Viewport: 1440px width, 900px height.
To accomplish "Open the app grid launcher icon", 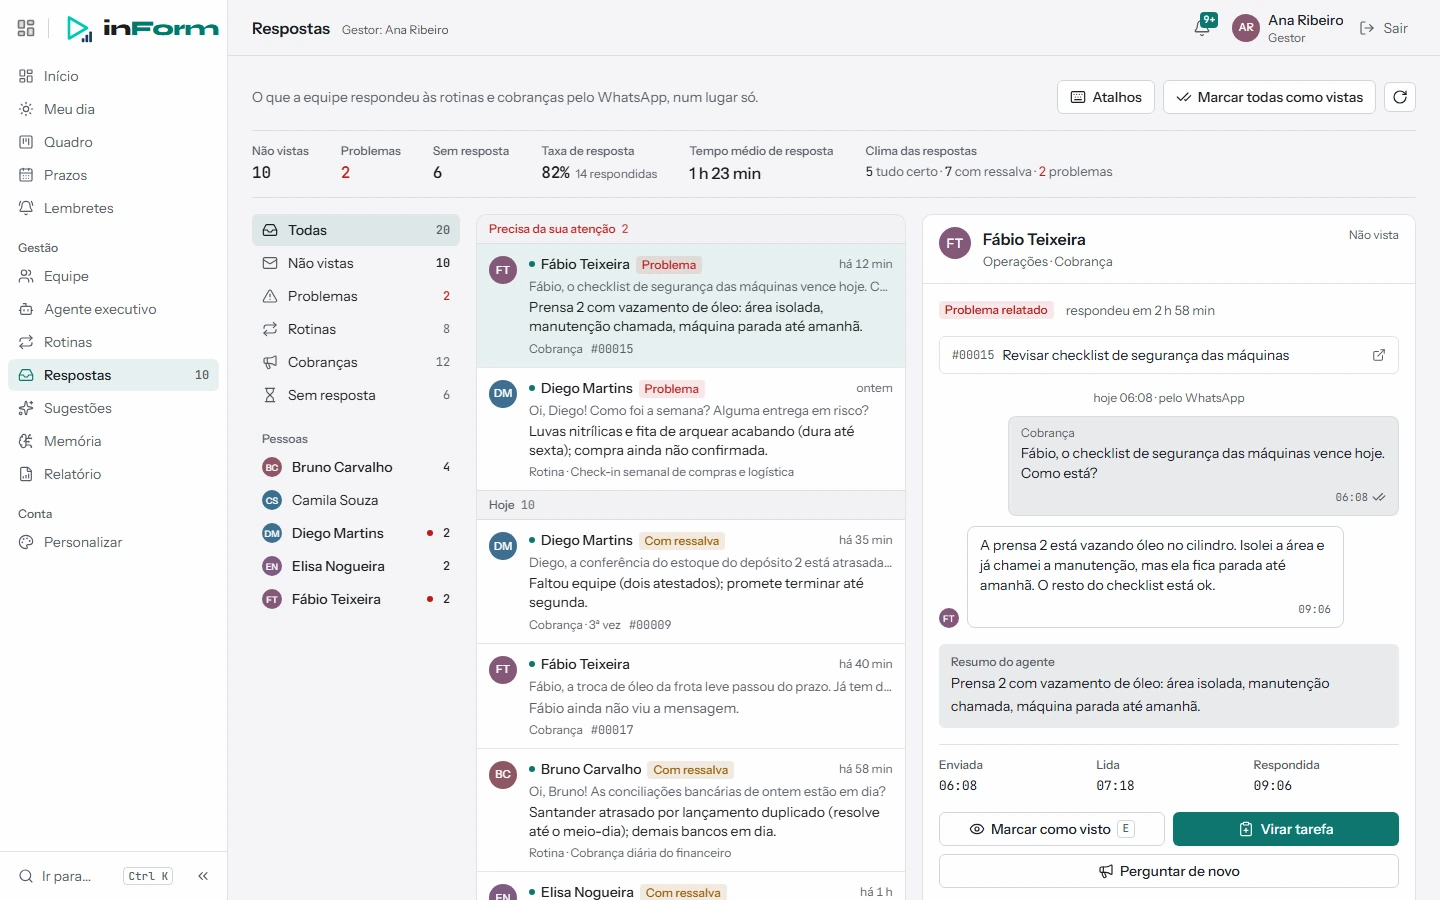I will tap(26, 28).
